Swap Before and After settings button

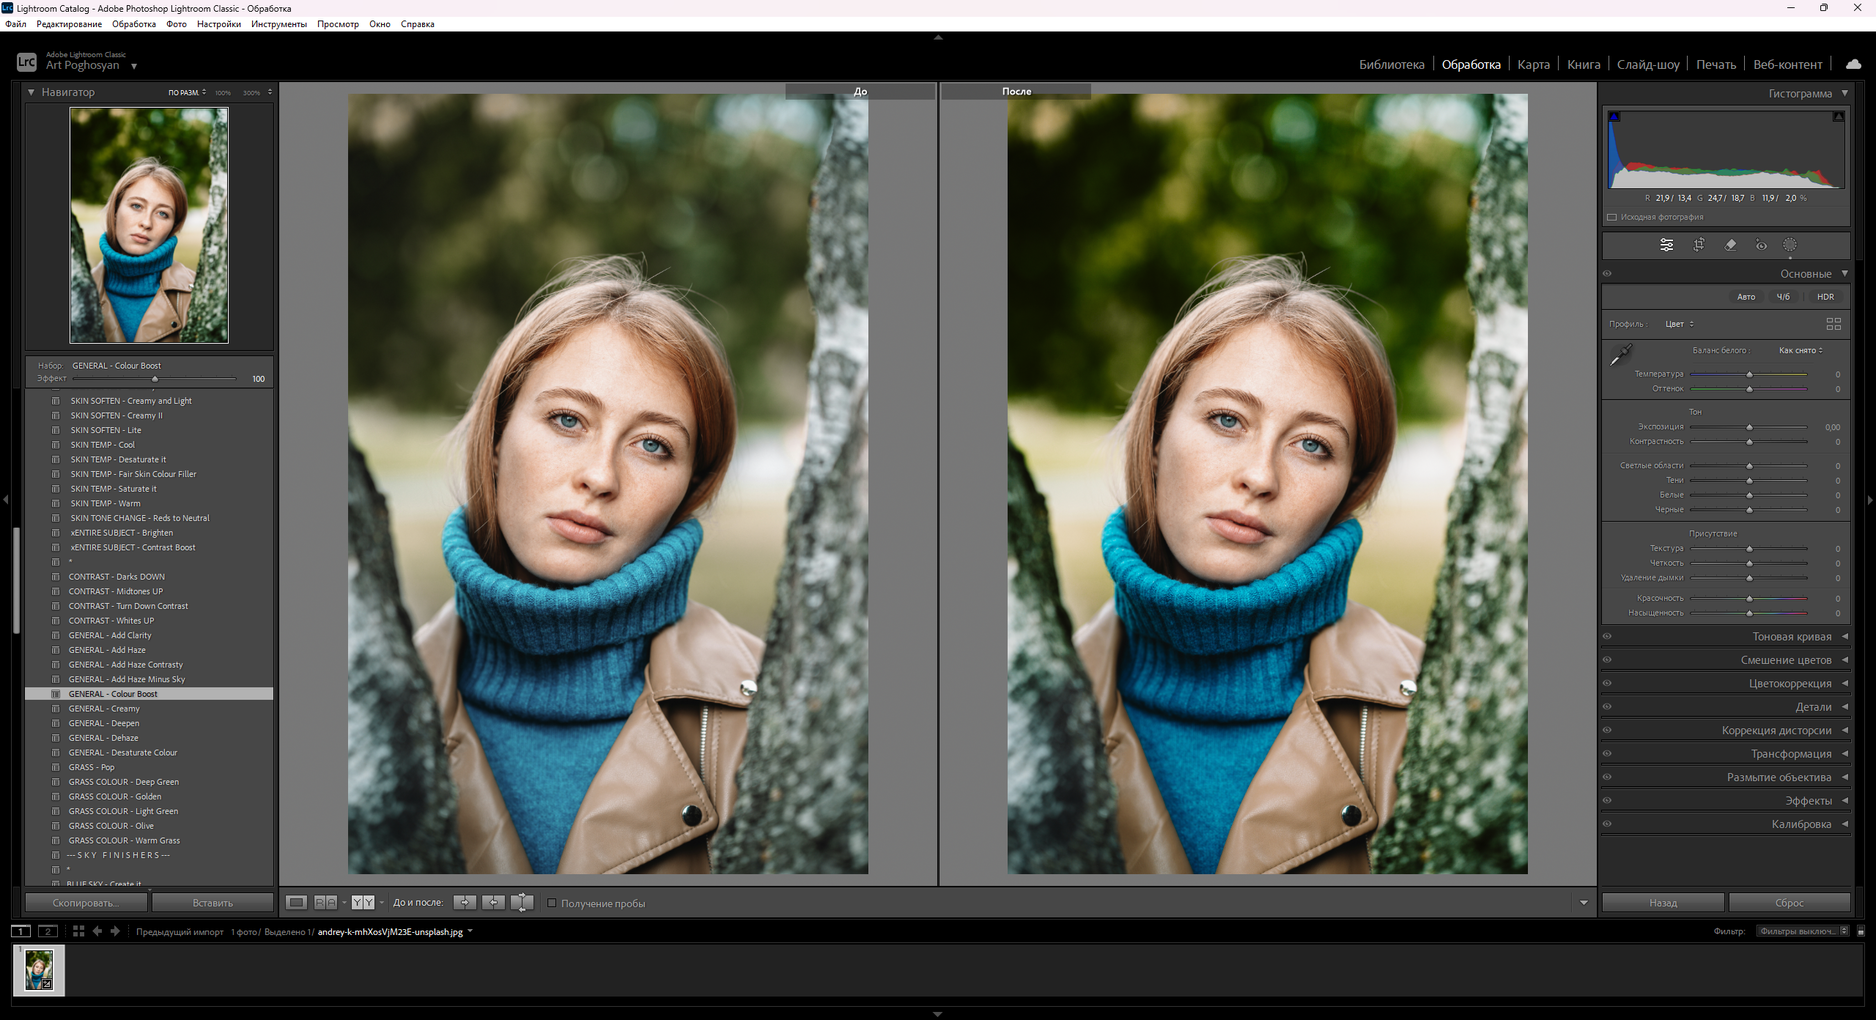click(522, 903)
